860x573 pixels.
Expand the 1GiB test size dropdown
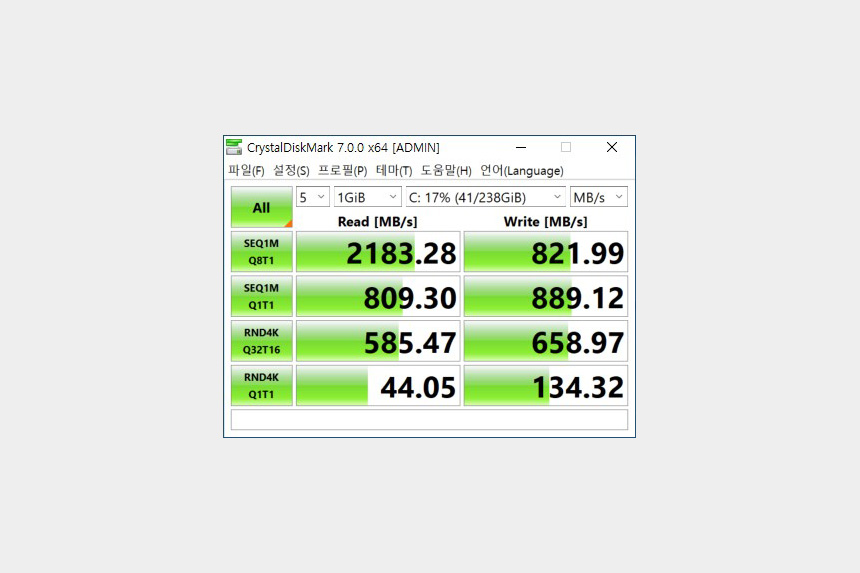tap(367, 197)
